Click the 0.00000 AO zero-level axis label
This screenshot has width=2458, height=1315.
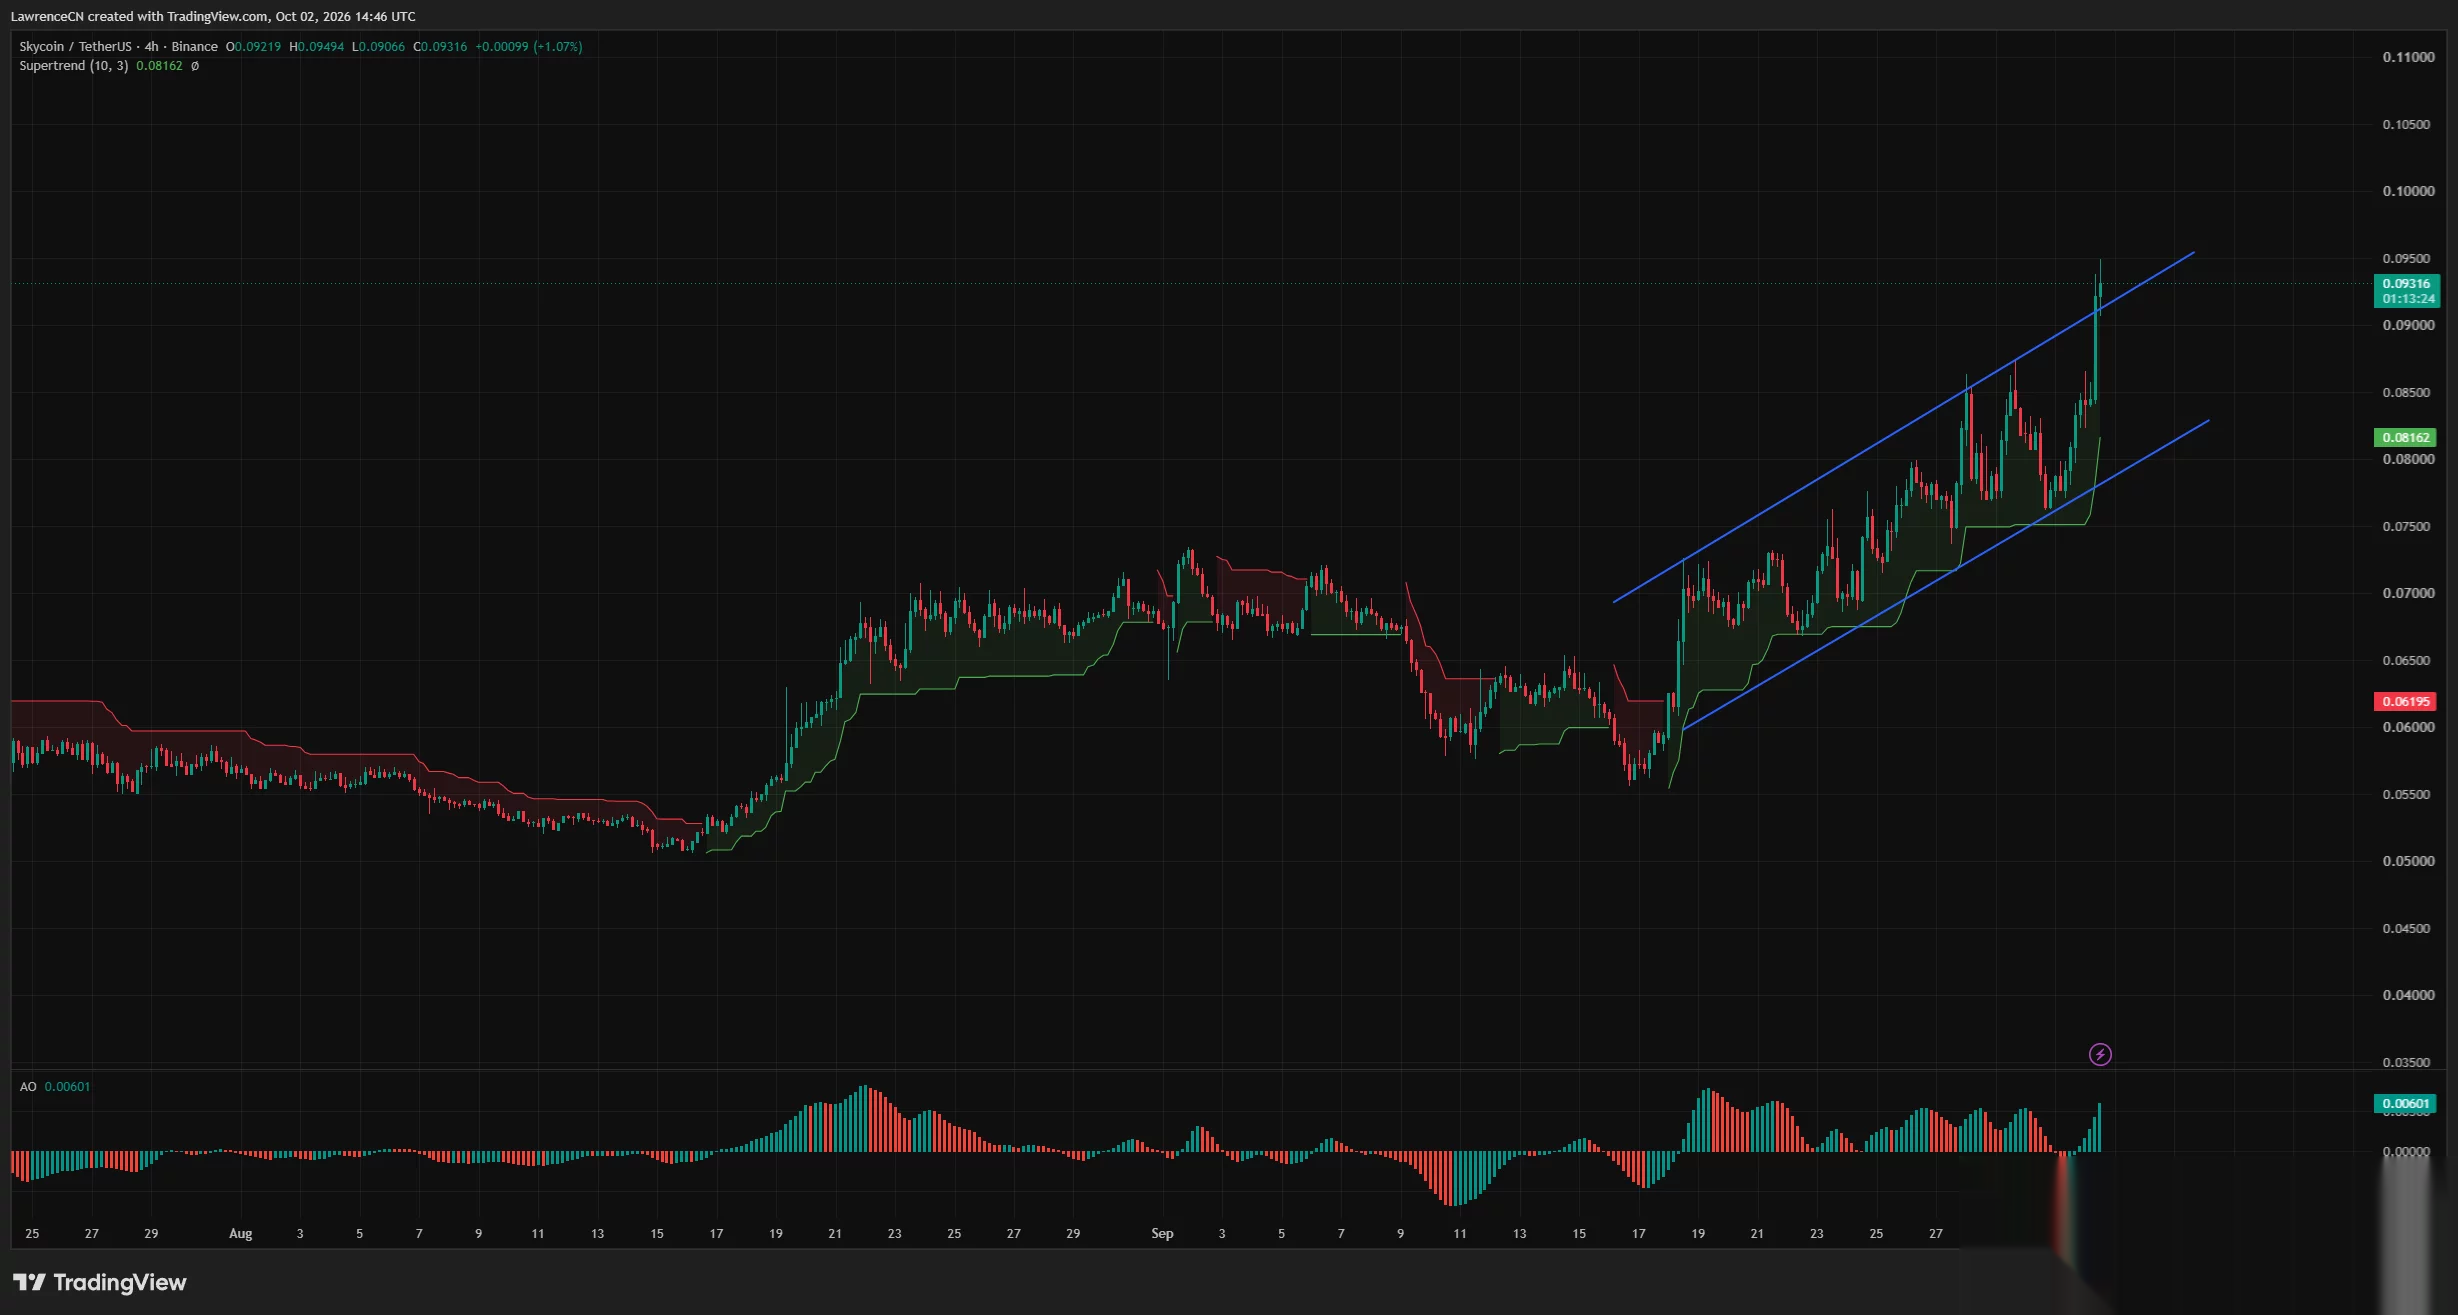[x=2408, y=1152]
